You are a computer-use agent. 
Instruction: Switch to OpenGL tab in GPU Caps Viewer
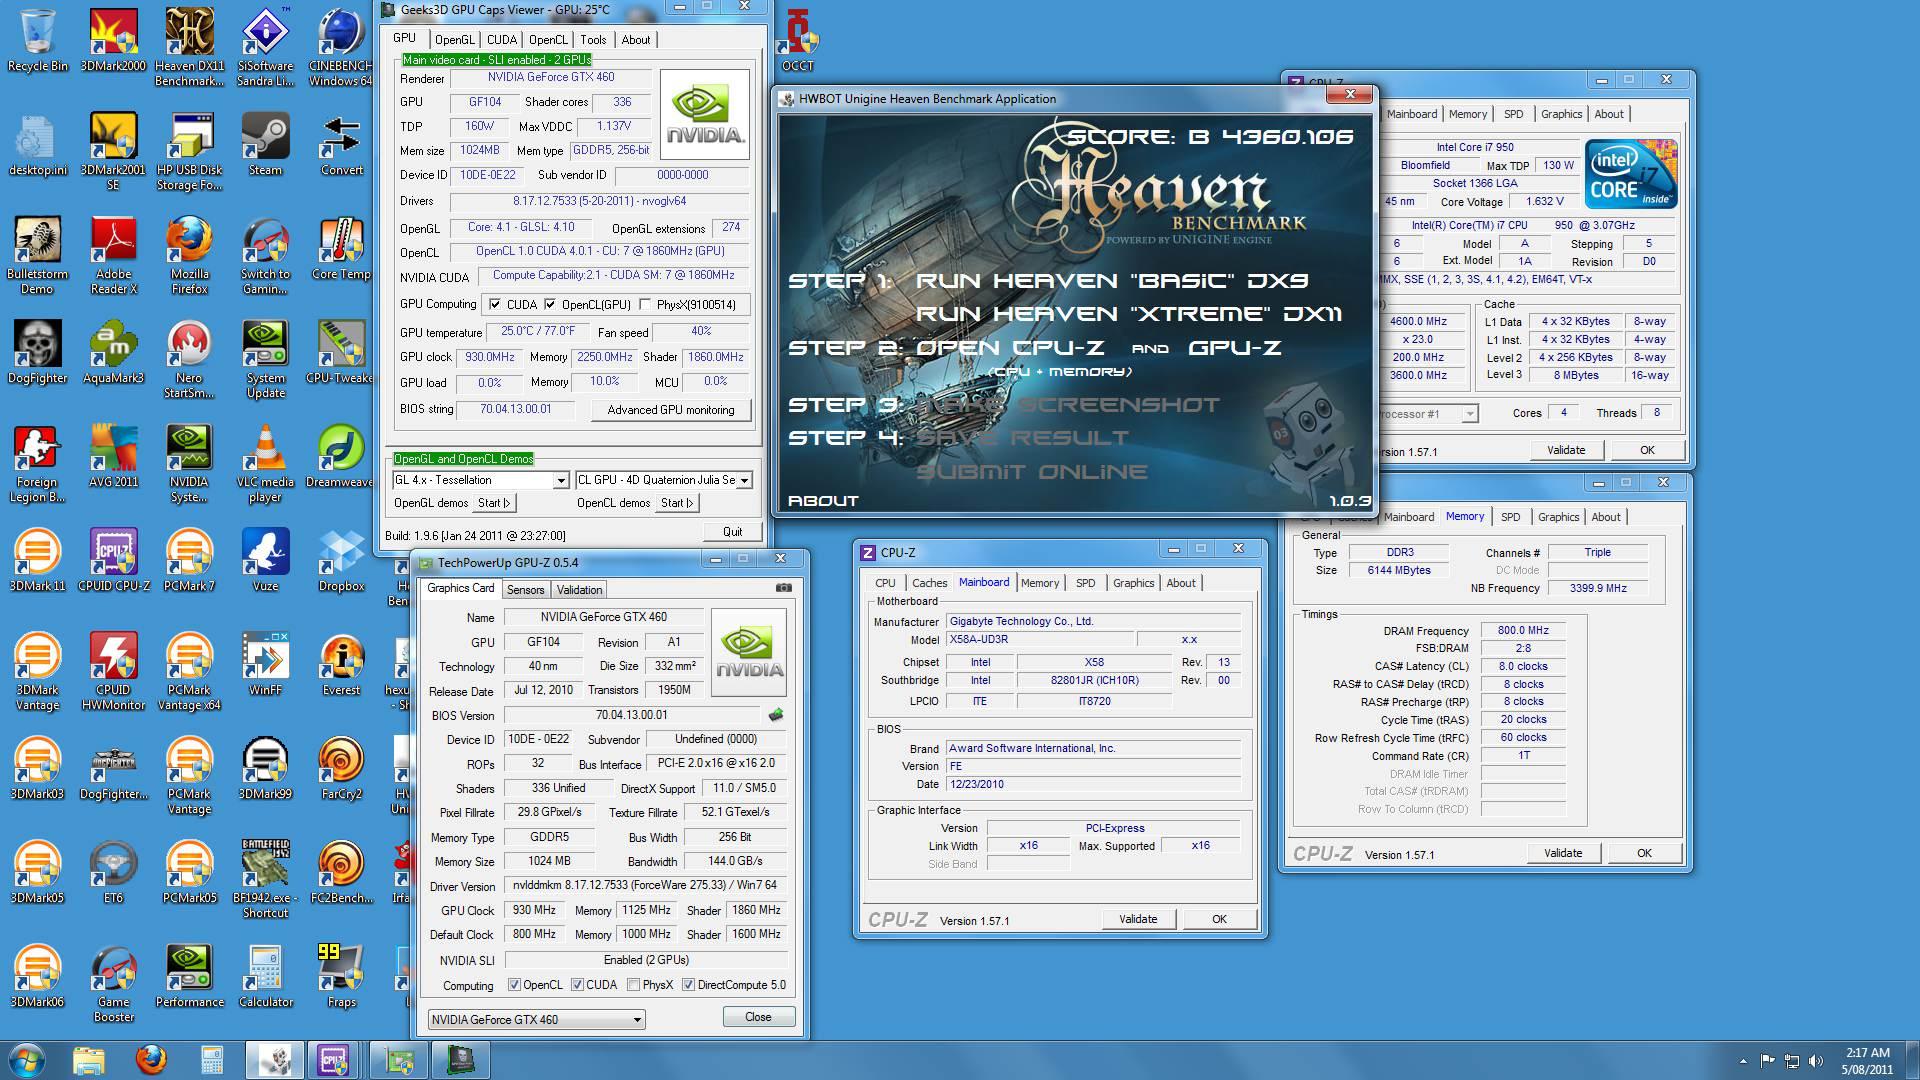pyautogui.click(x=454, y=40)
